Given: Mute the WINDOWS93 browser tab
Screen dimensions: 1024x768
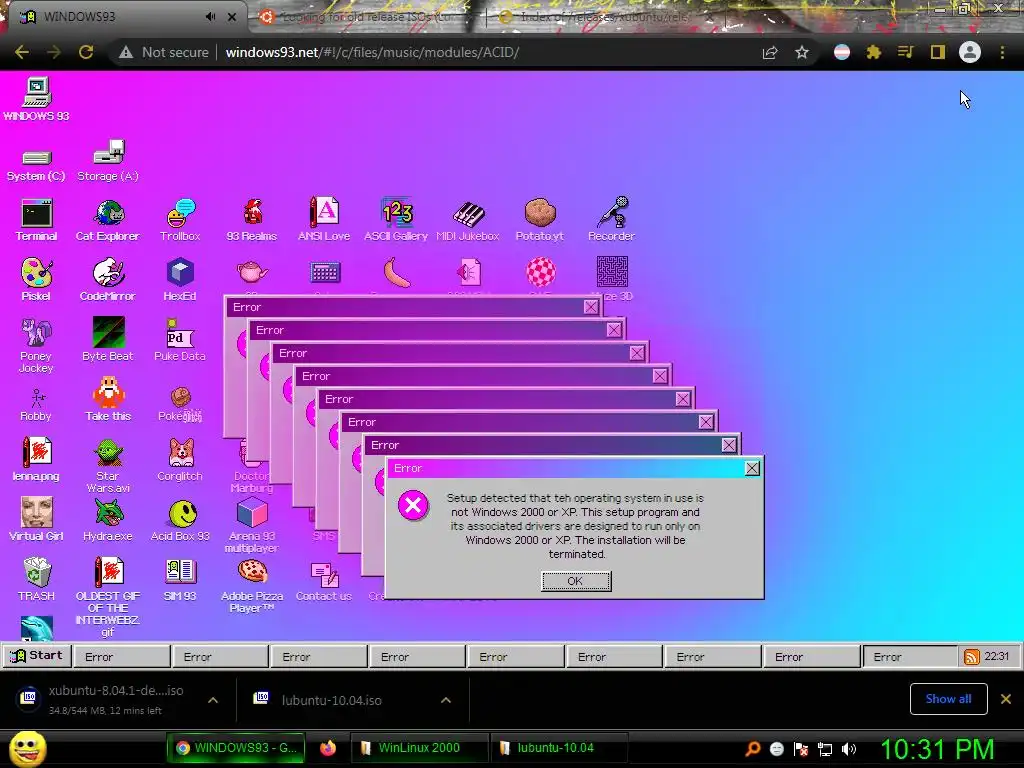Looking at the screenshot, I should [211, 16].
